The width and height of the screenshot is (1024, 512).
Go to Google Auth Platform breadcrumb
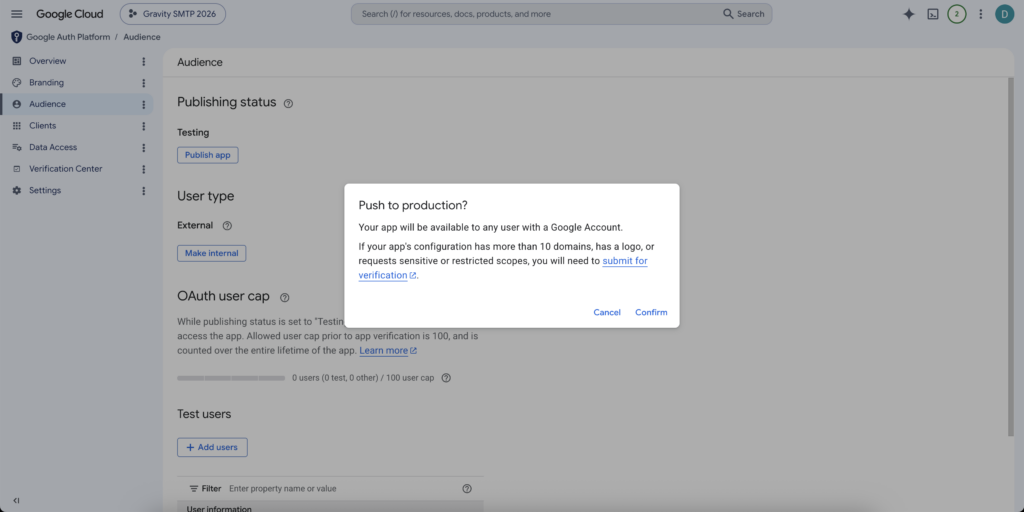(68, 37)
